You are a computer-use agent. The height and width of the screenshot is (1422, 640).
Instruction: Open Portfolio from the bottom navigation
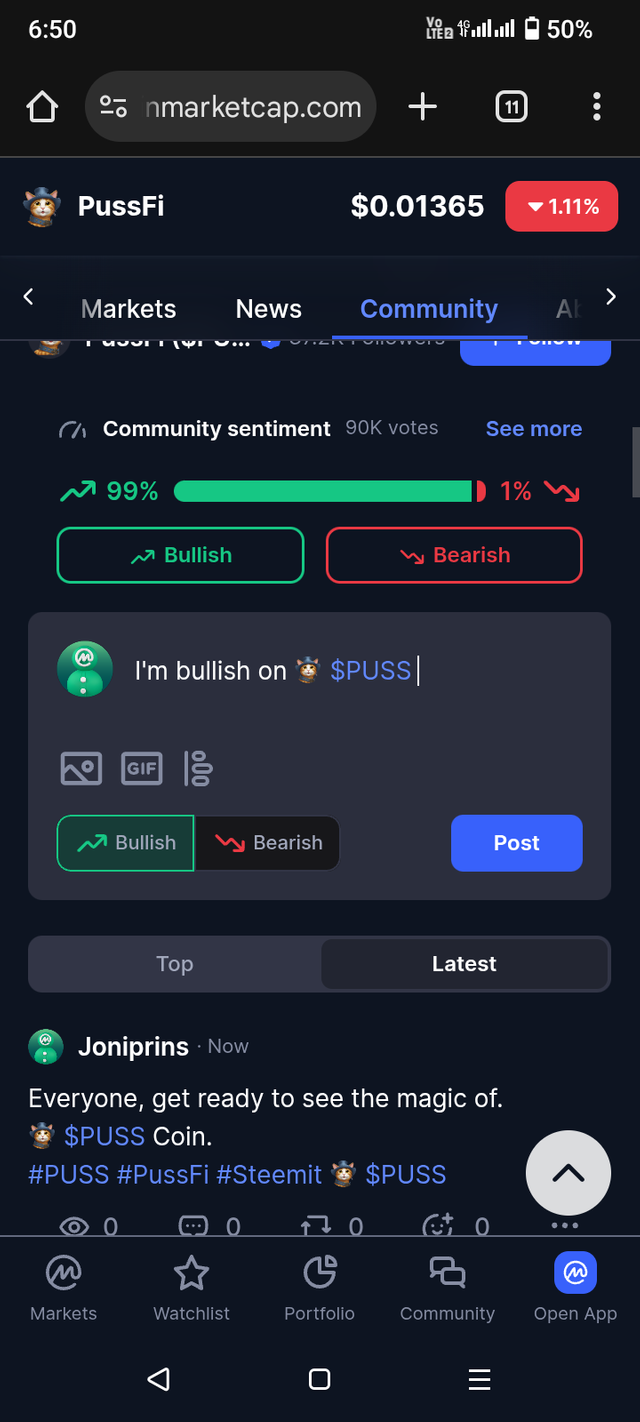click(319, 1289)
